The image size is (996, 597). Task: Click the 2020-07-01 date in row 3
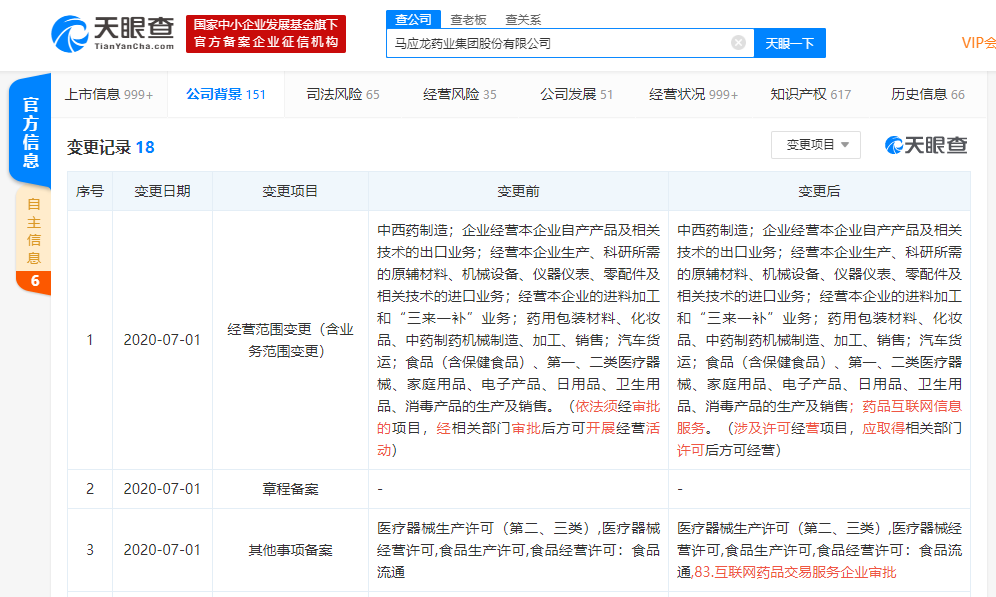pos(162,550)
